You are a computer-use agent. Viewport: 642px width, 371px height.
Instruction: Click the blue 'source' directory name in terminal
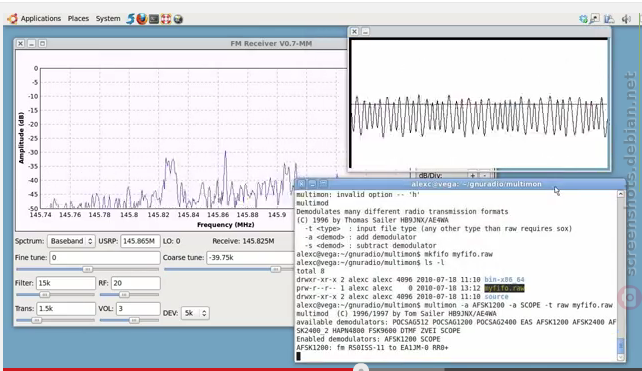click(x=496, y=297)
